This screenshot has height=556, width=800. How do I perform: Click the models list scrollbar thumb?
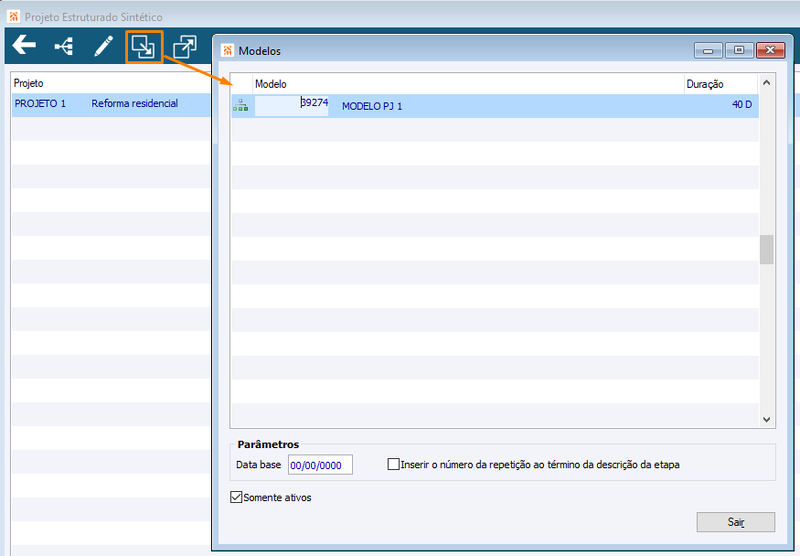766,249
